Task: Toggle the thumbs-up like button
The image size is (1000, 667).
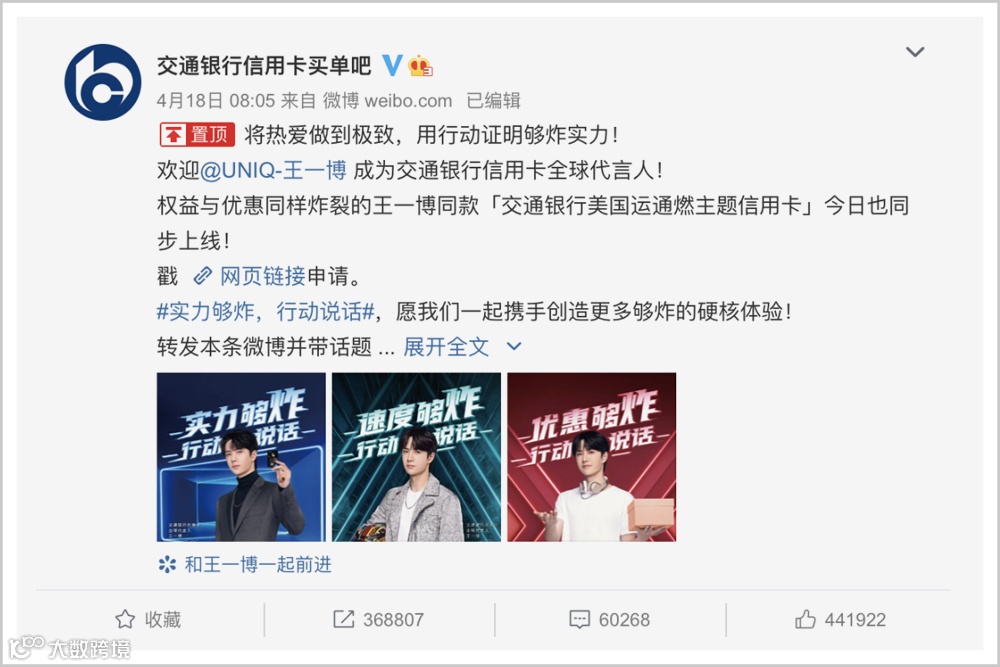Action: [805, 619]
